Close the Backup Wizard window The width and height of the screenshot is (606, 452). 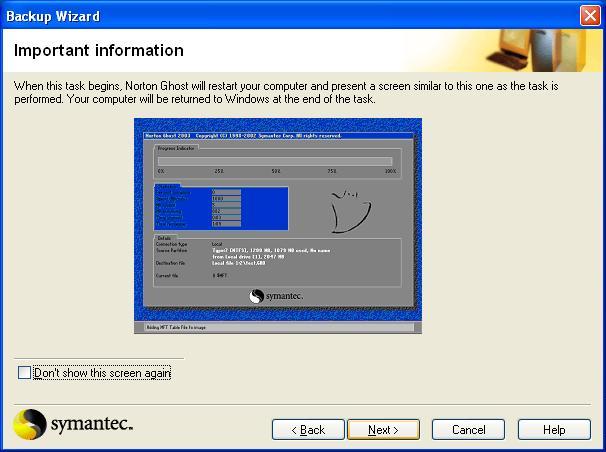pyautogui.click(x=590, y=16)
